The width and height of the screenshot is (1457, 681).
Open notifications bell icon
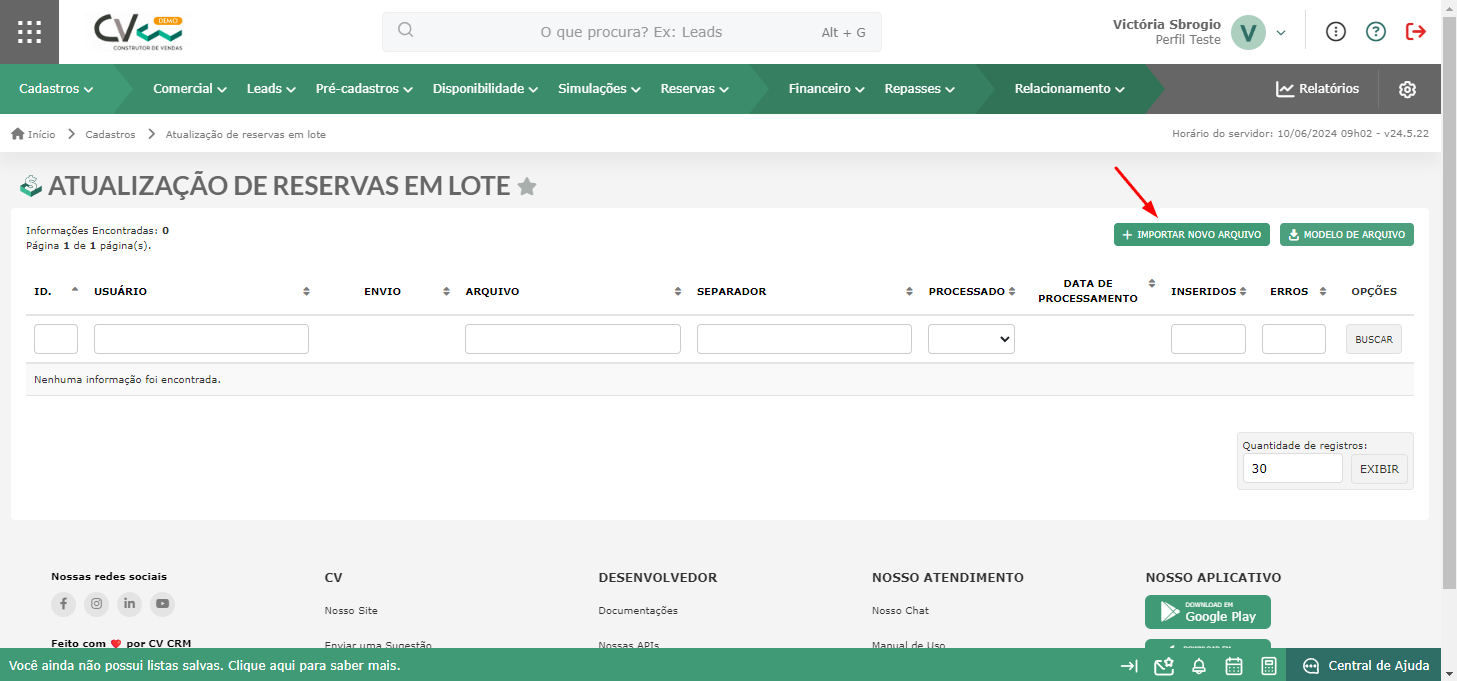point(1198,666)
